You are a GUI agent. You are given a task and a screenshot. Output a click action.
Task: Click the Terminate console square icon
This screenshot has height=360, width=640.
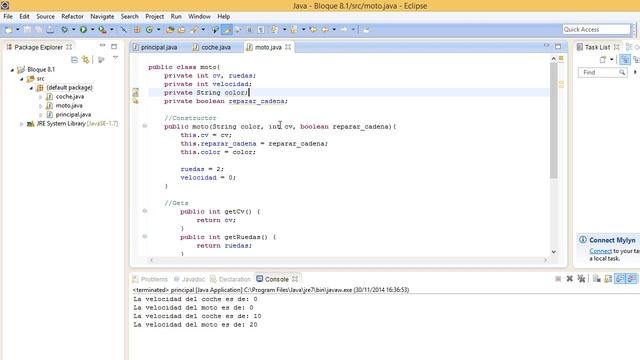(x=558, y=279)
